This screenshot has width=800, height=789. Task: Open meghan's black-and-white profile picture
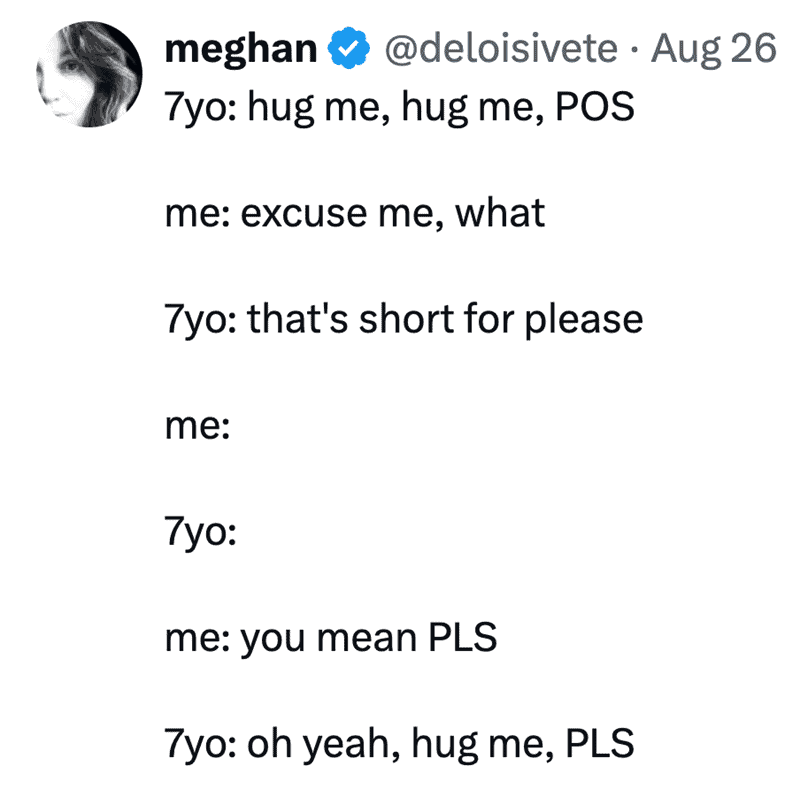[x=89, y=74]
